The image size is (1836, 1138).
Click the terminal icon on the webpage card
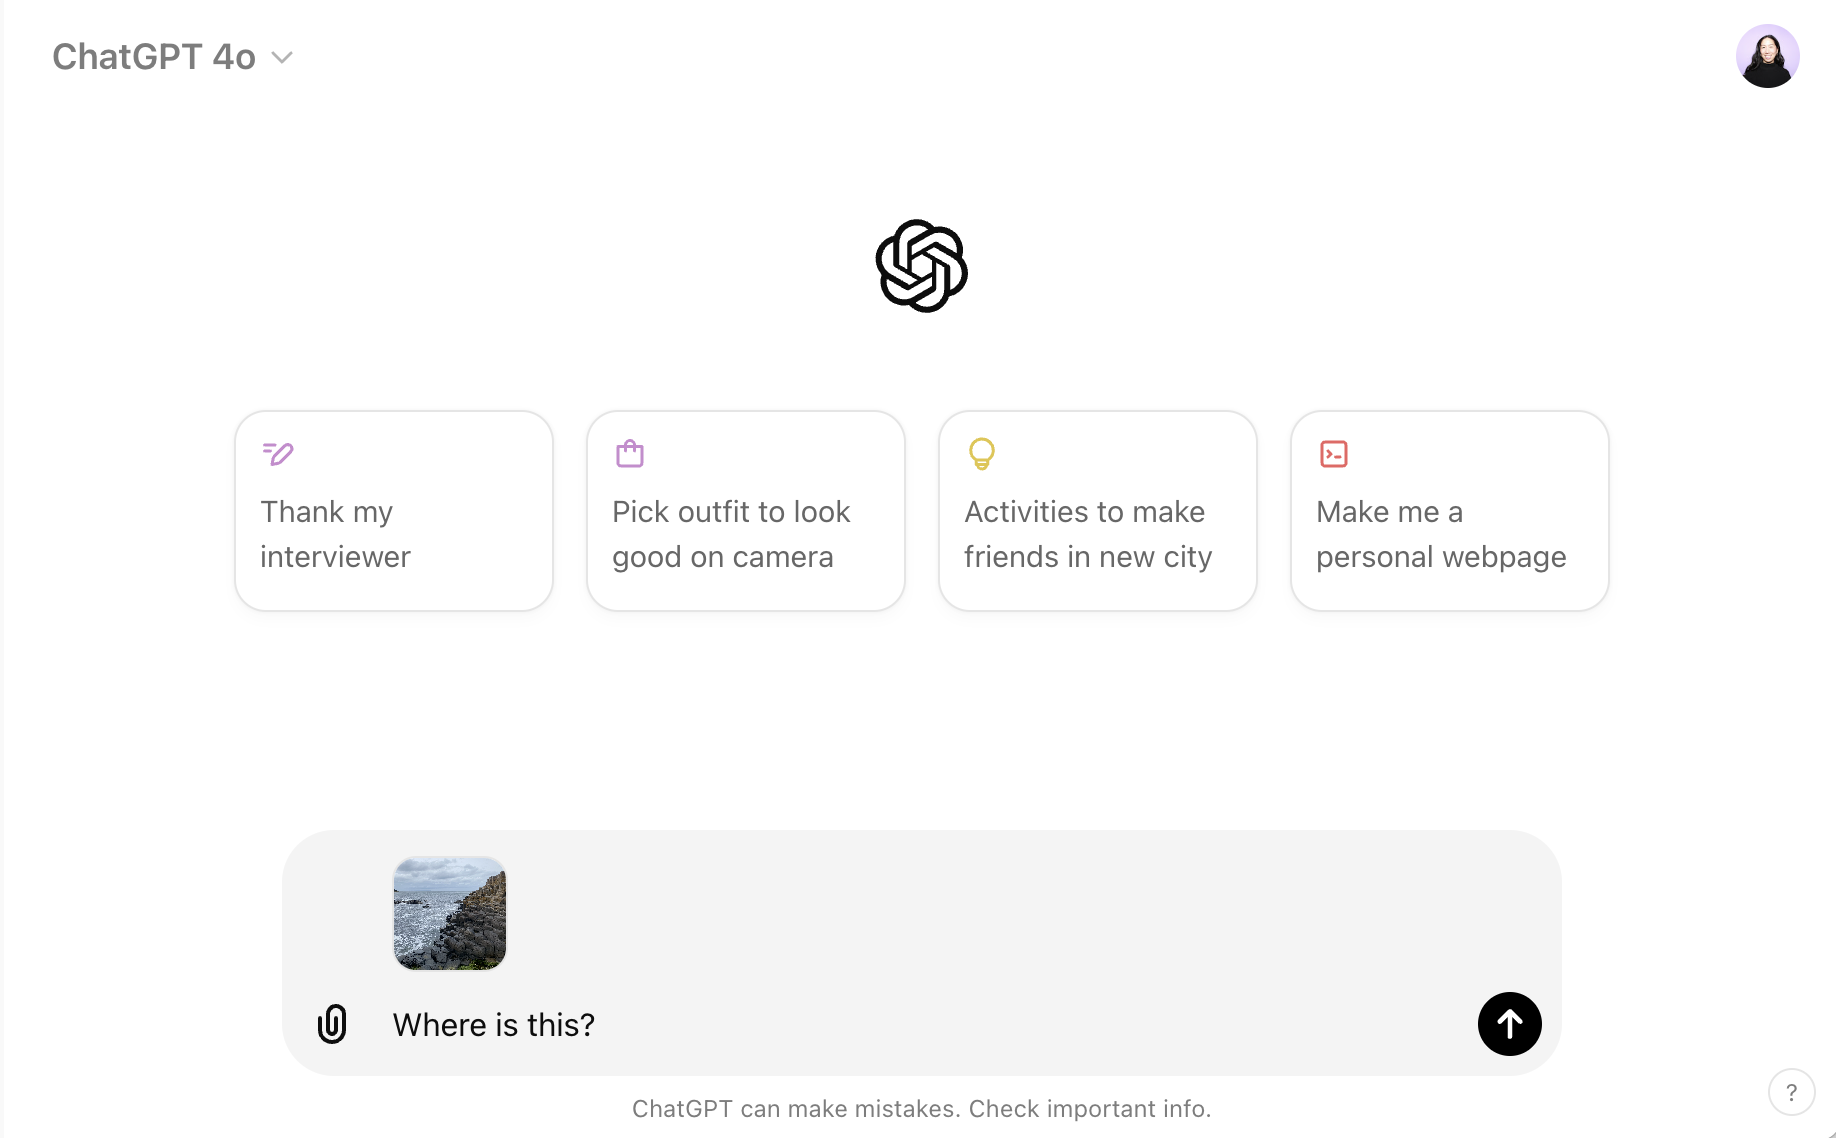pos(1334,454)
